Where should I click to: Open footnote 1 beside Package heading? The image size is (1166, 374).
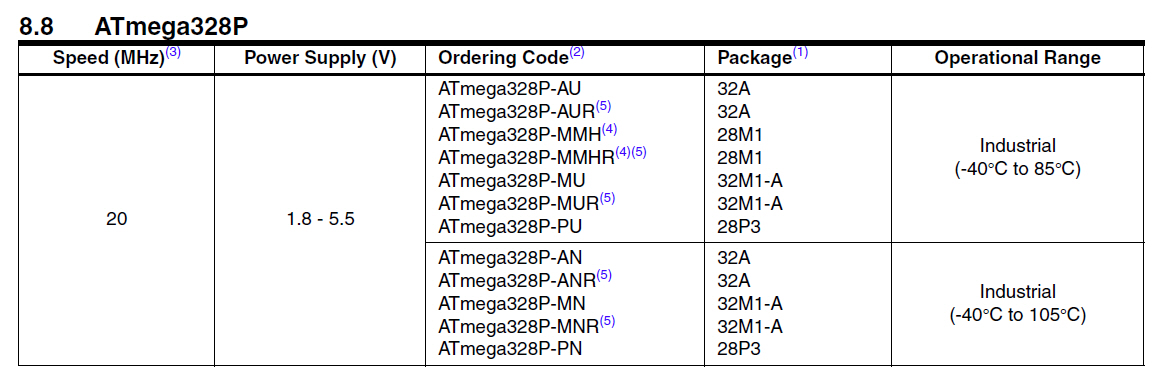tap(799, 54)
